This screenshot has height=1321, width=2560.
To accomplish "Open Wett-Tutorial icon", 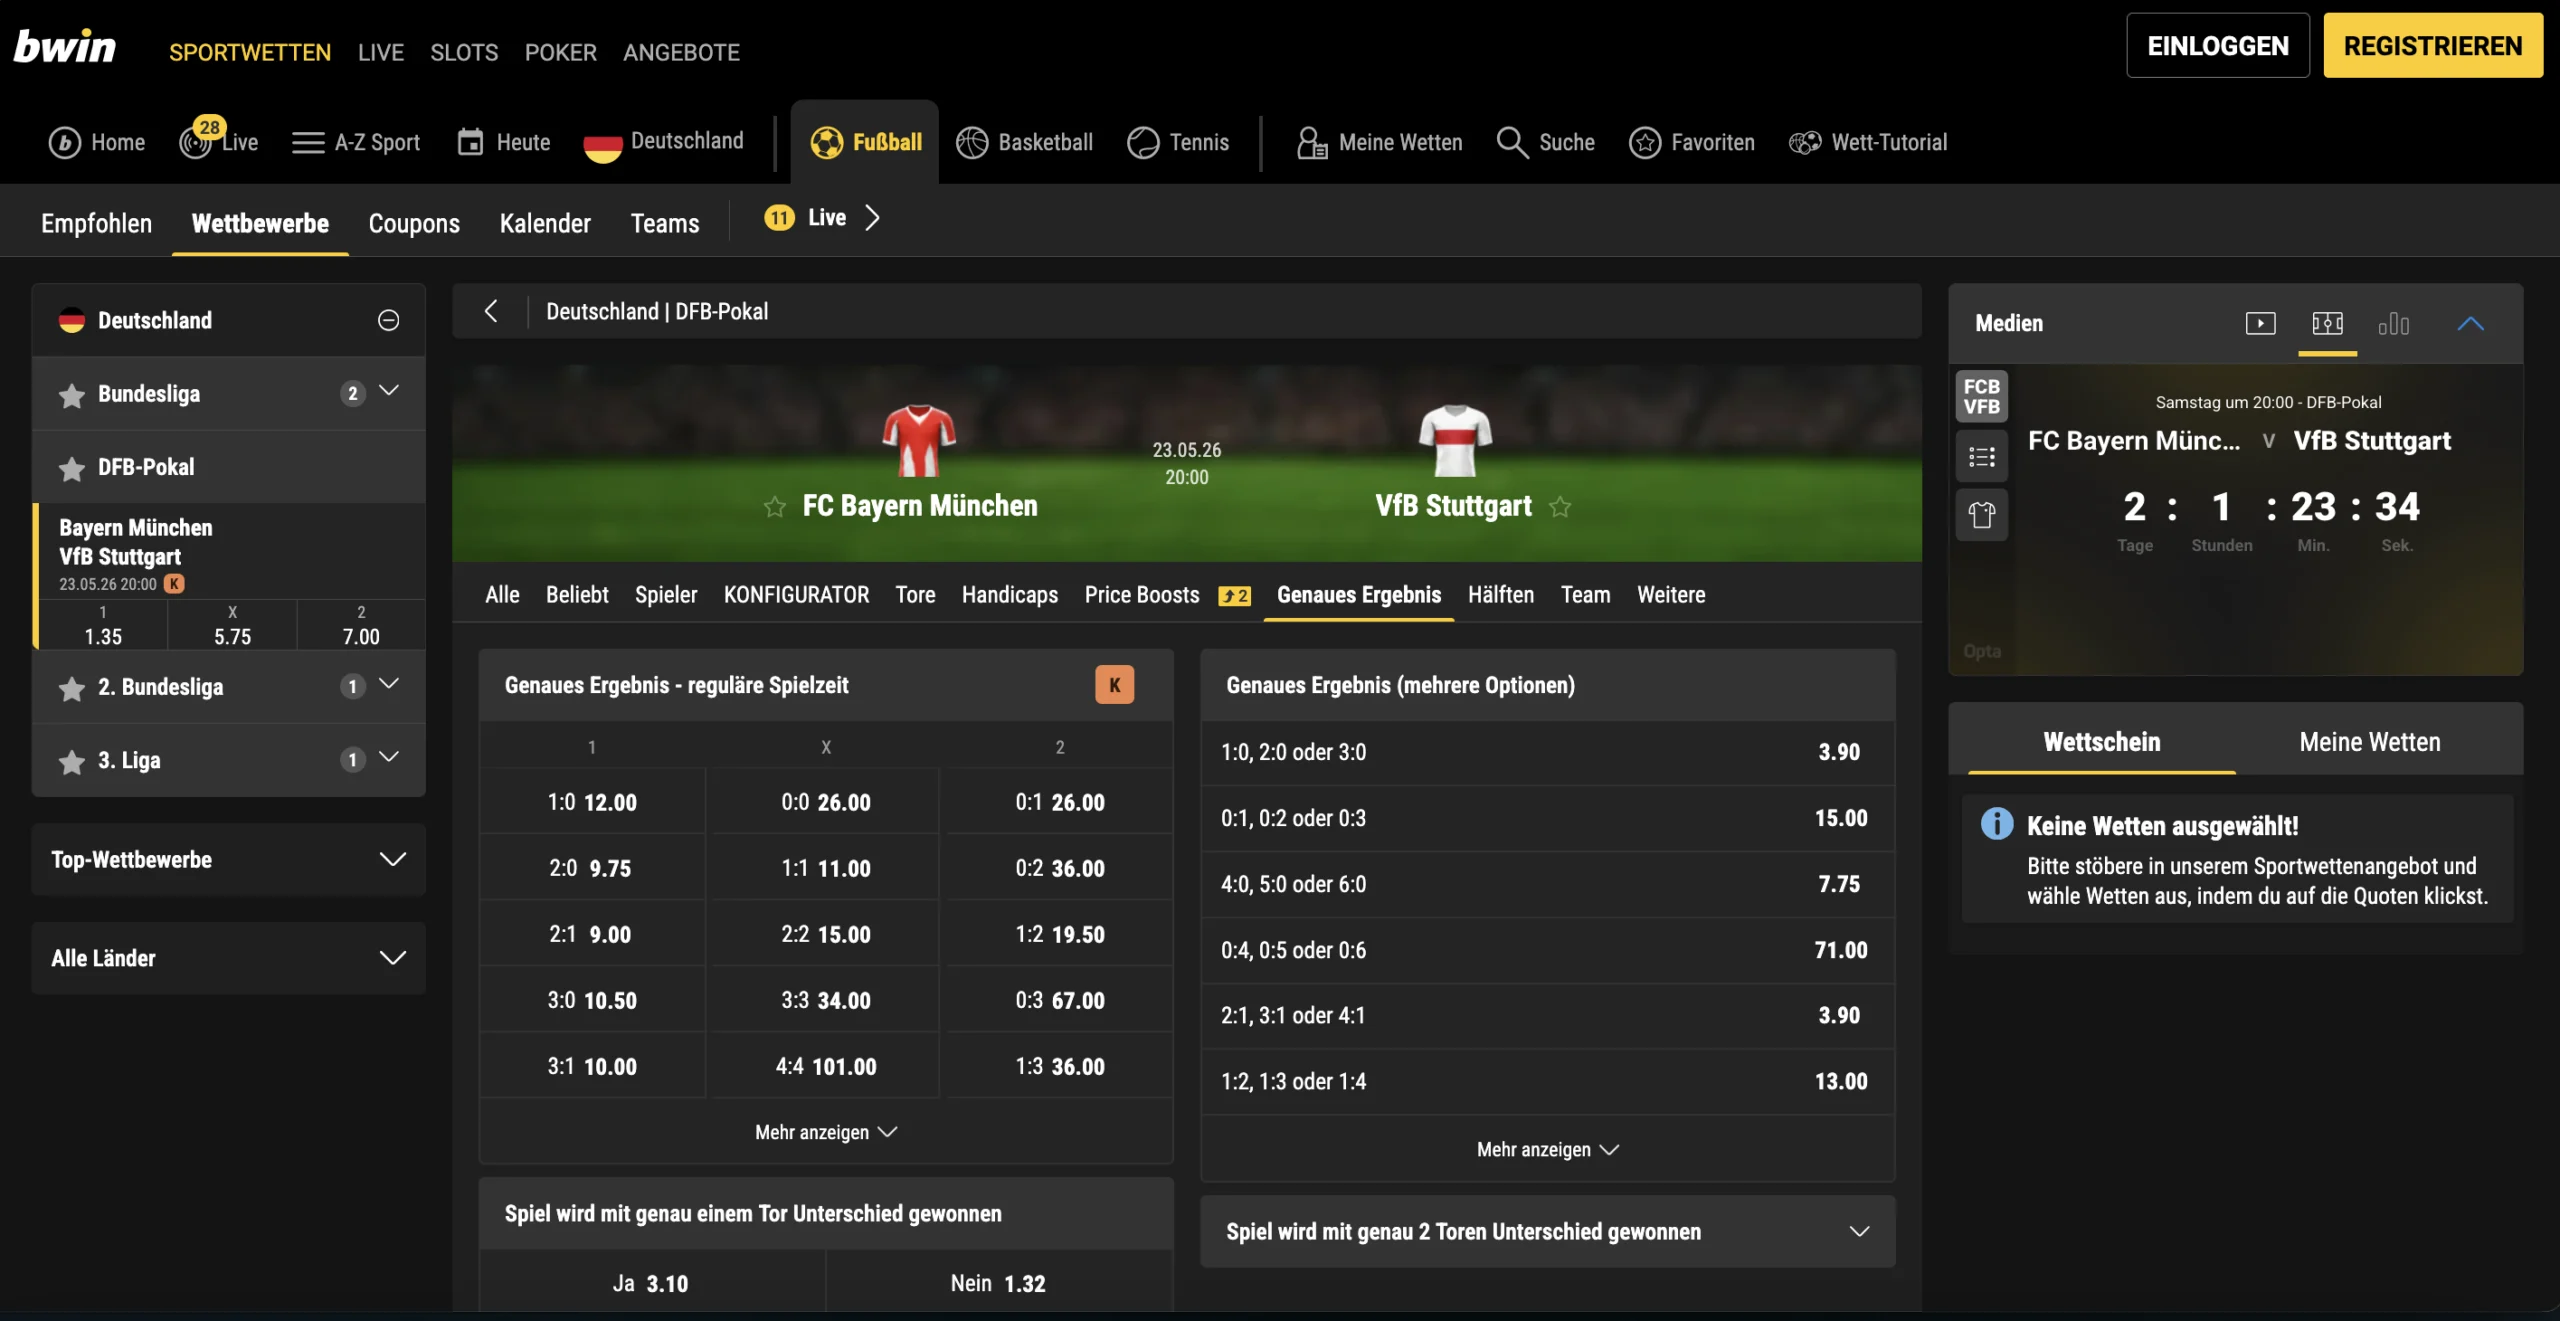I will (x=1805, y=143).
